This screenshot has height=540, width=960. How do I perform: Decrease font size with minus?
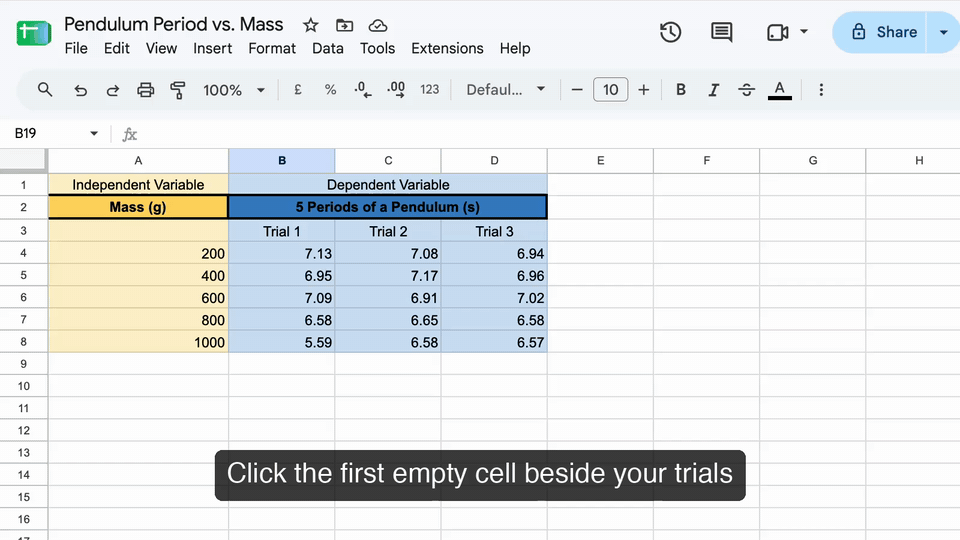coord(577,90)
